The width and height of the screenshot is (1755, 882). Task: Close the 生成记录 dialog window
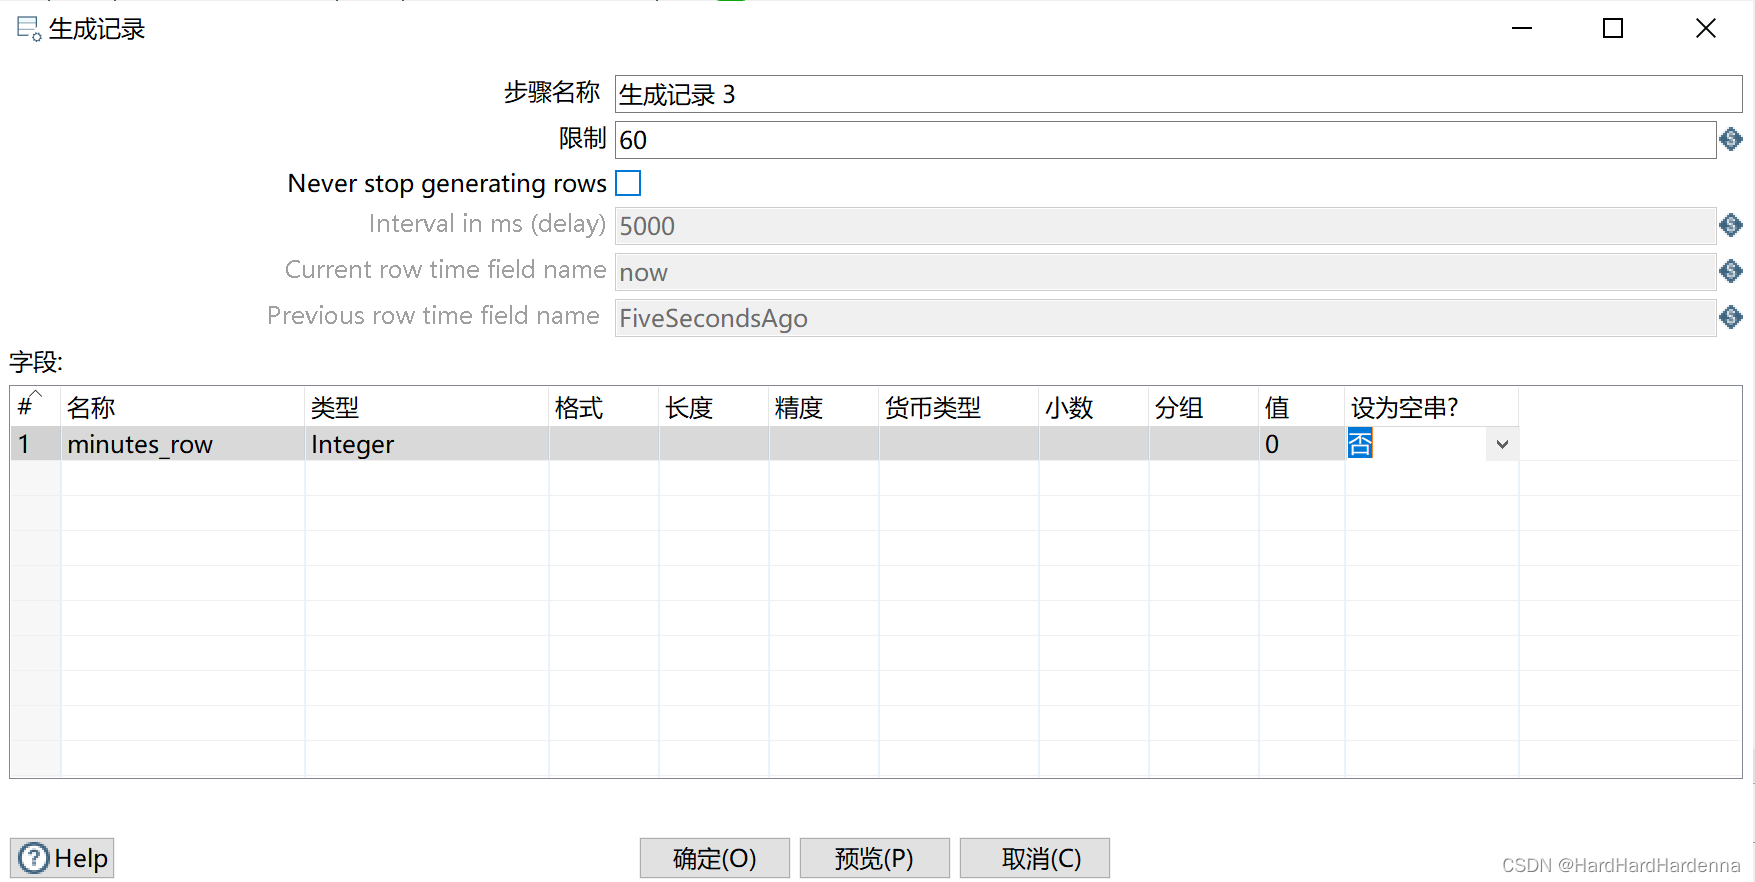click(1706, 28)
